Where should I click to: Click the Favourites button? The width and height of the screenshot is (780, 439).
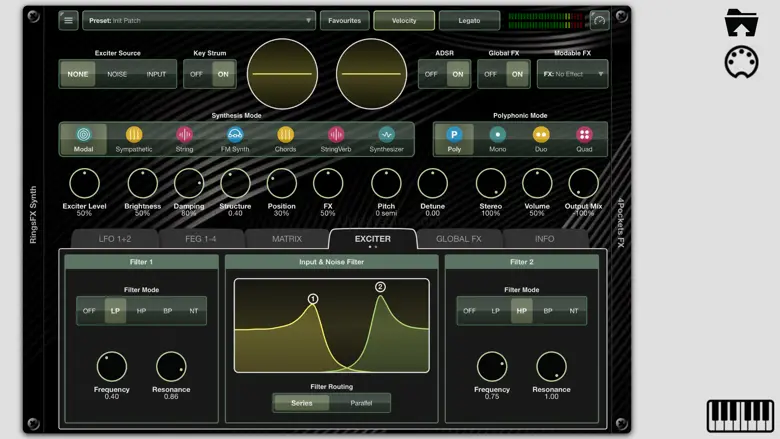pyautogui.click(x=344, y=20)
